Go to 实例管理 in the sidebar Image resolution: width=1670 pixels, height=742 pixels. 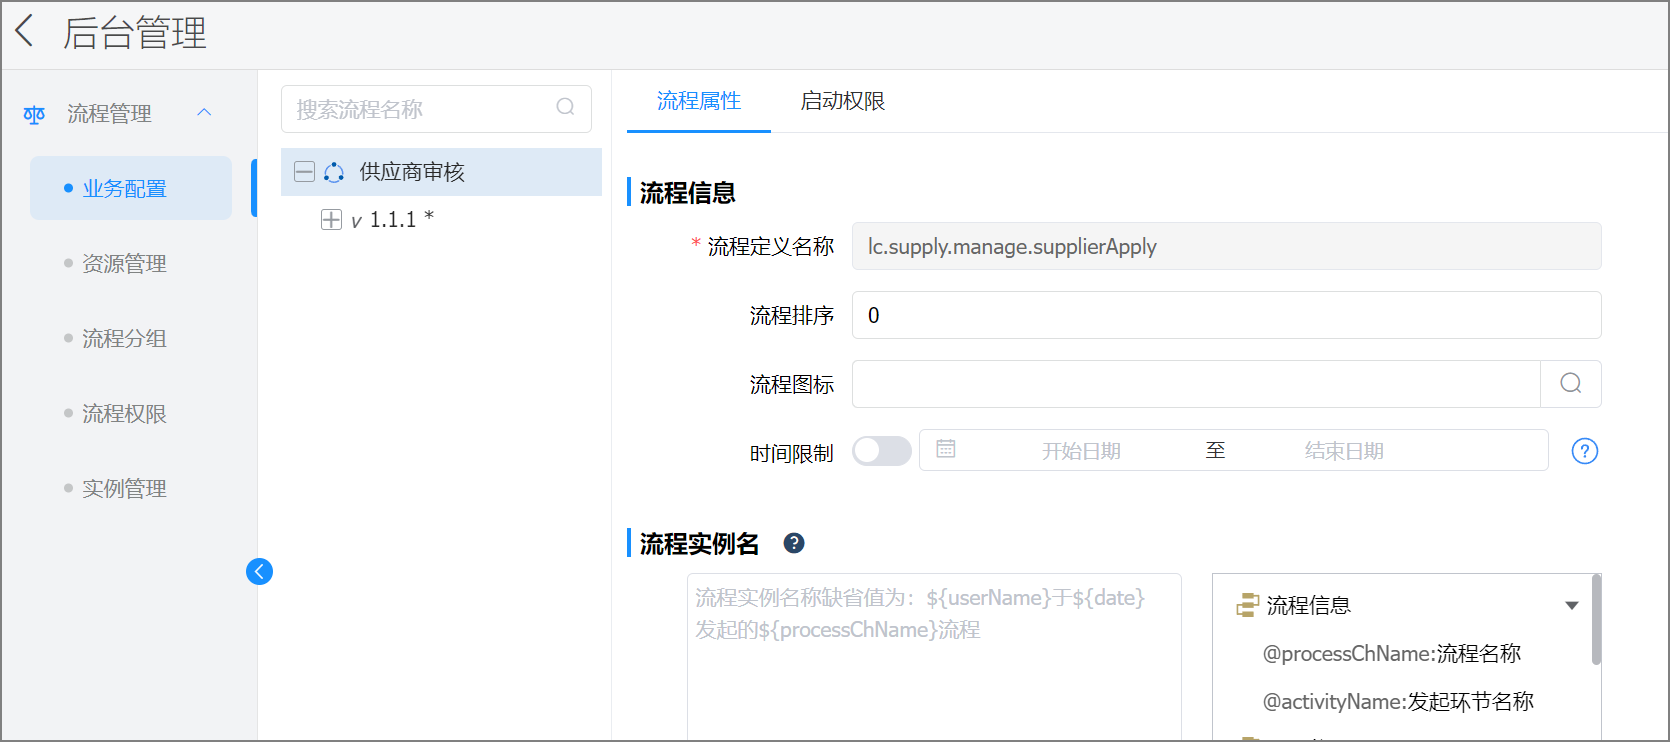pos(124,489)
